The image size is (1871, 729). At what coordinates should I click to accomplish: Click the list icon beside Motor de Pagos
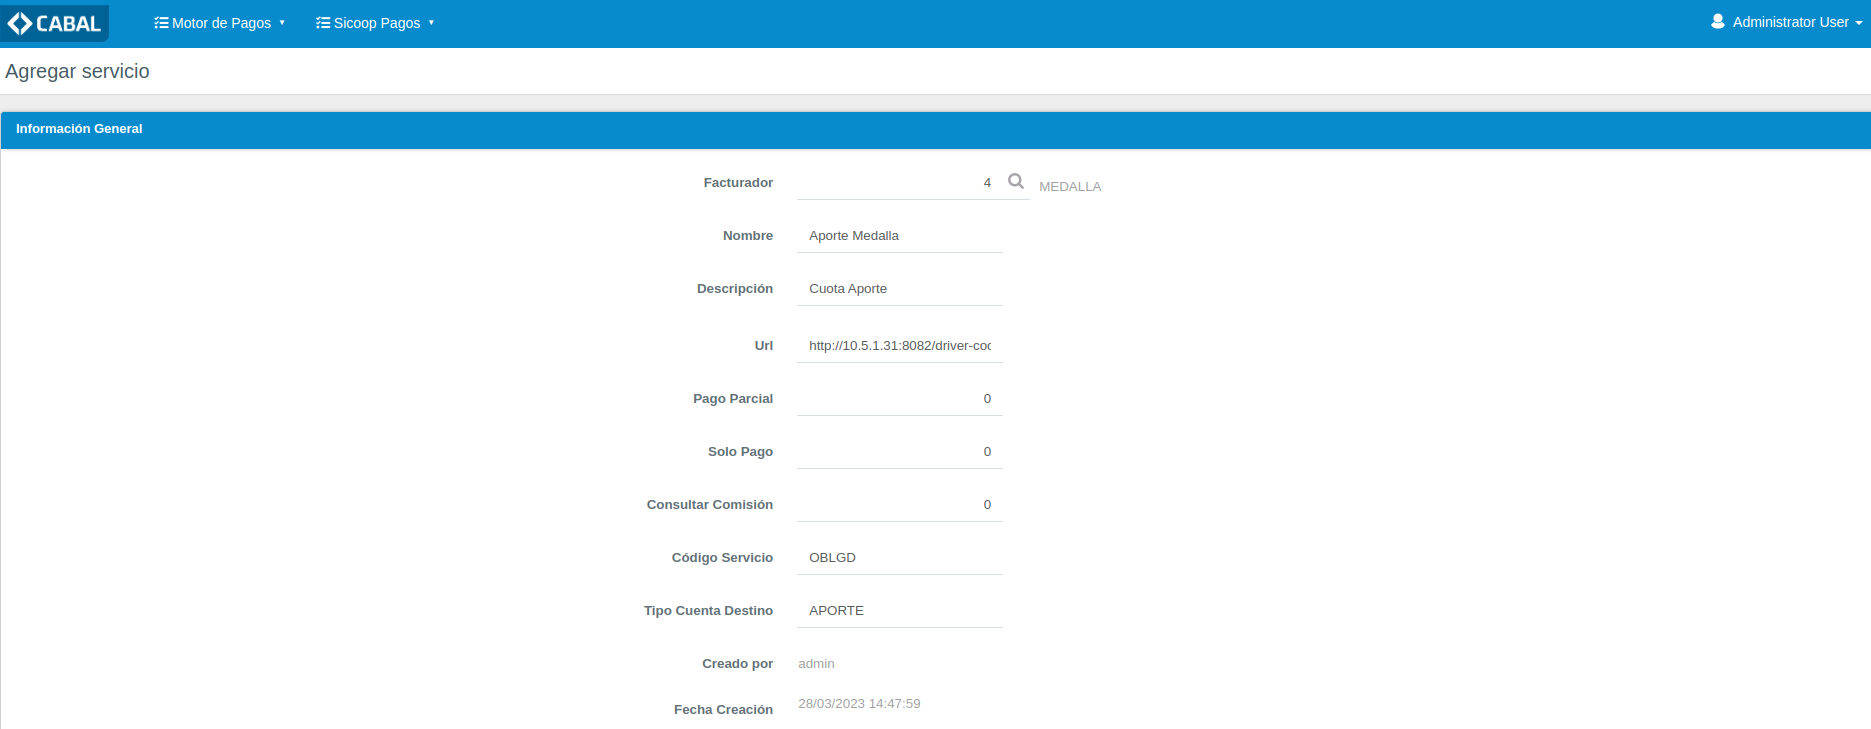pyautogui.click(x=160, y=23)
